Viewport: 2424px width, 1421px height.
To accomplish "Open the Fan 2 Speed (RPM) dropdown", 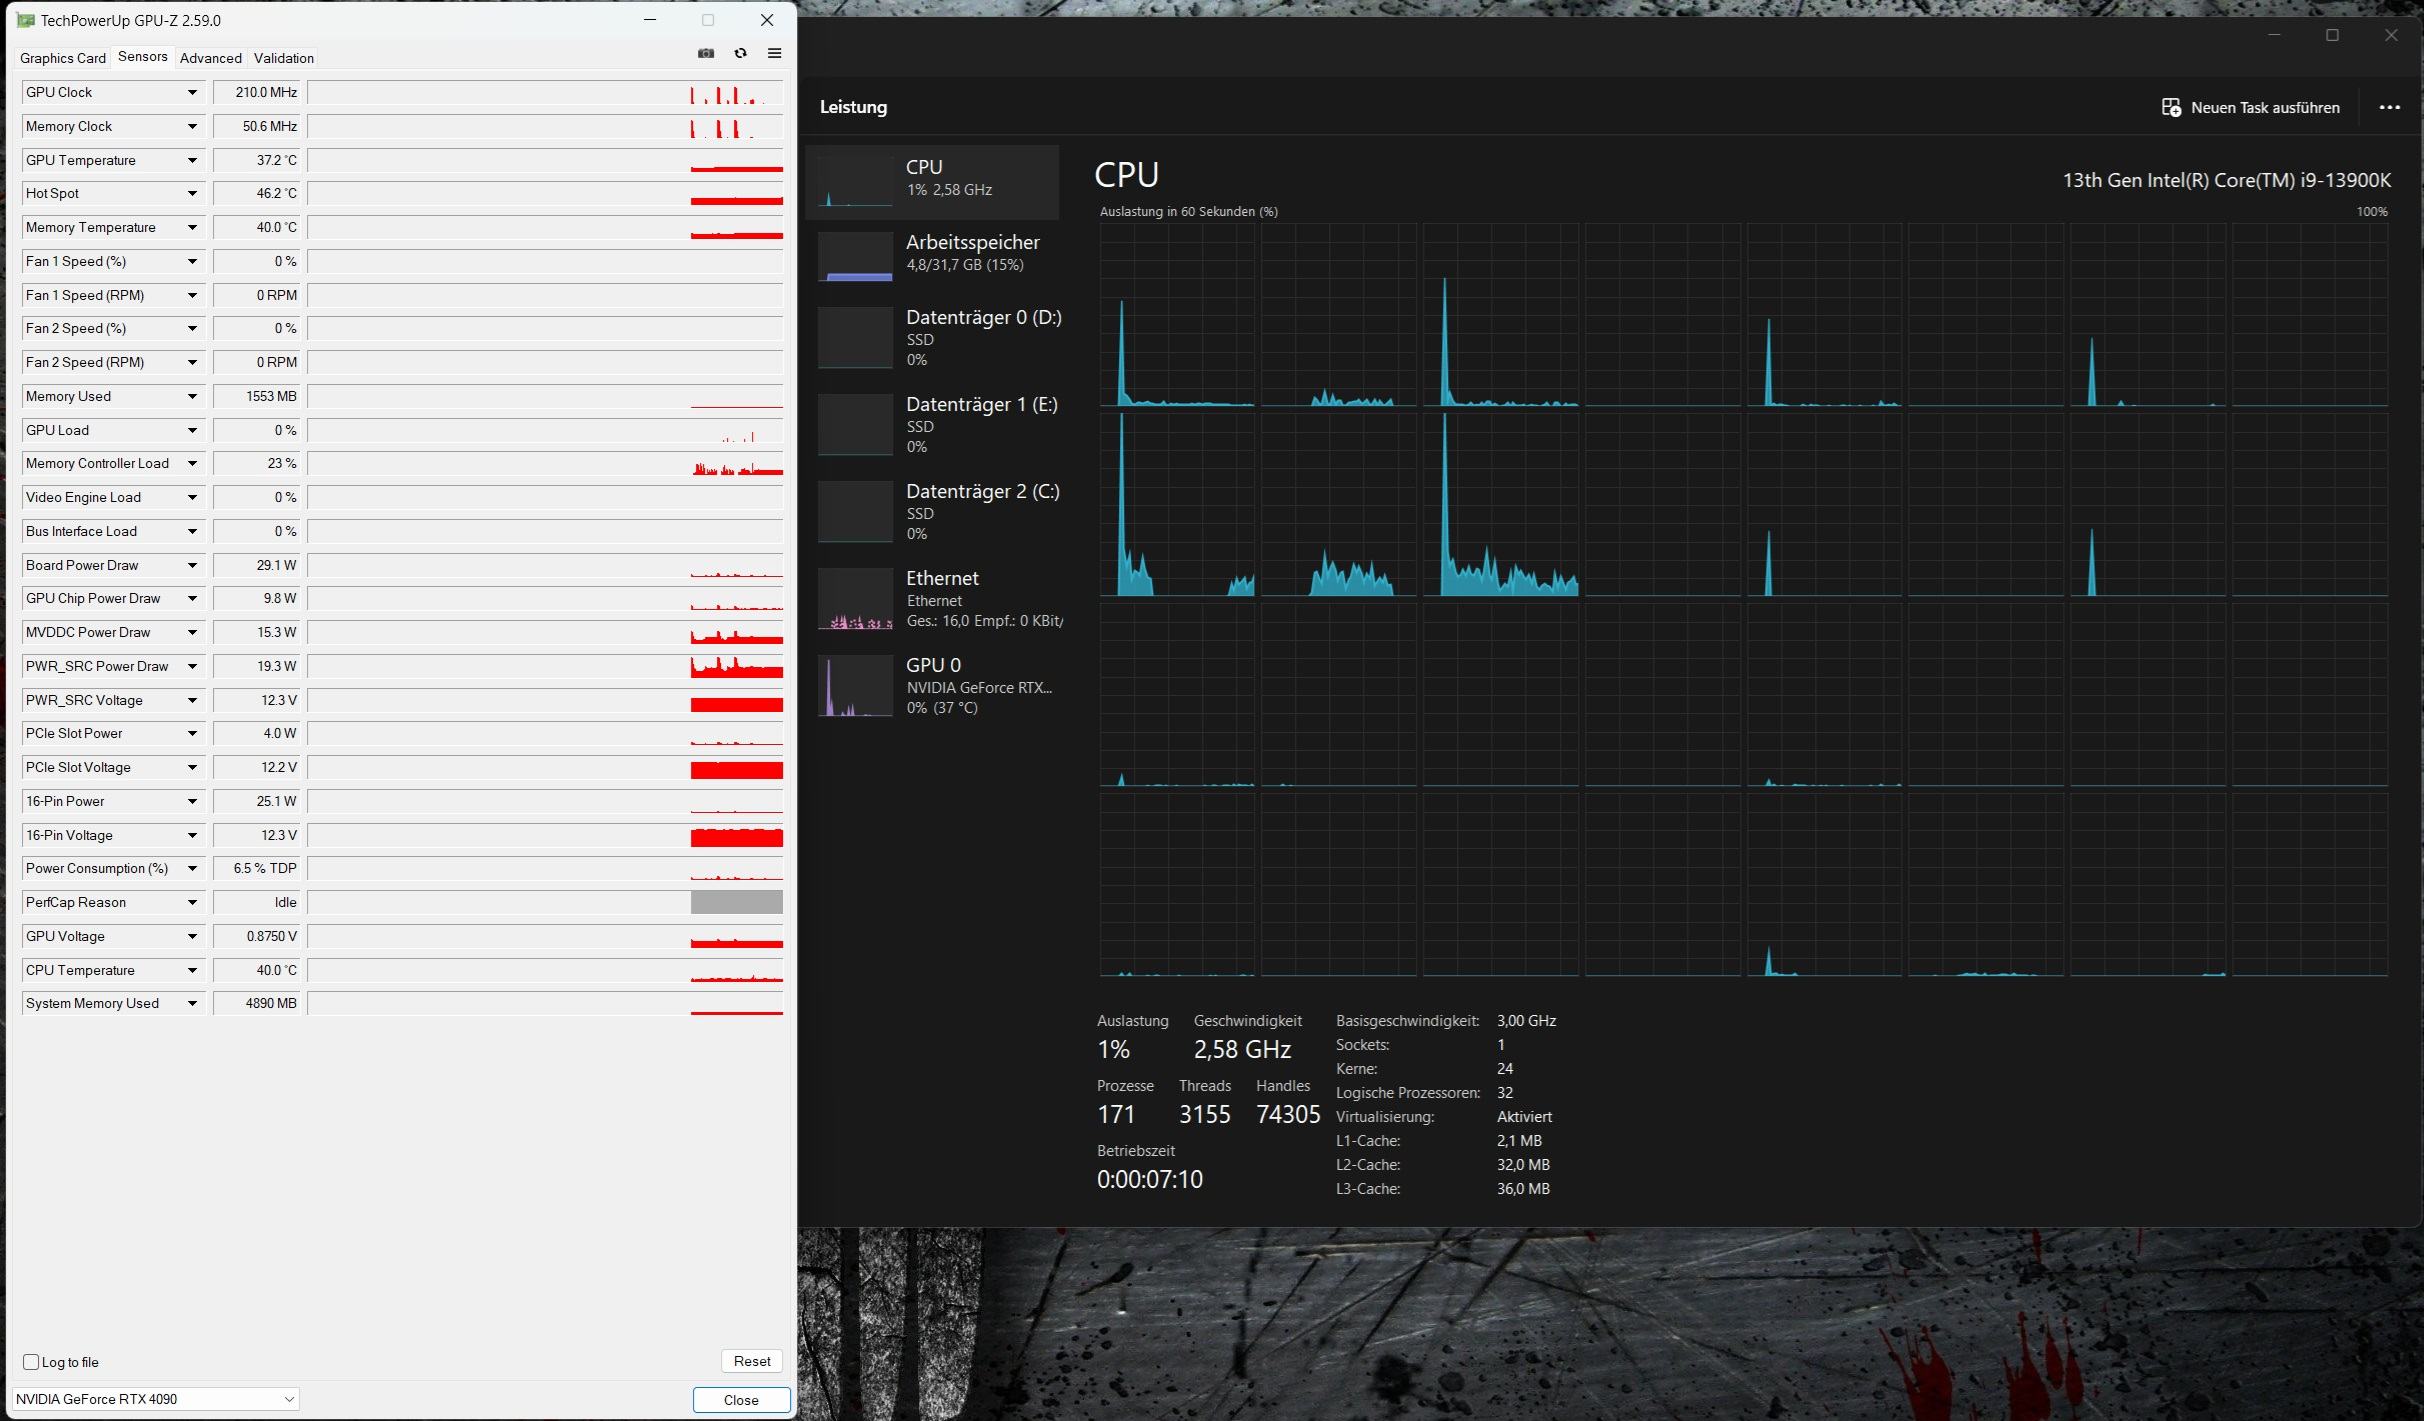I will point(192,363).
